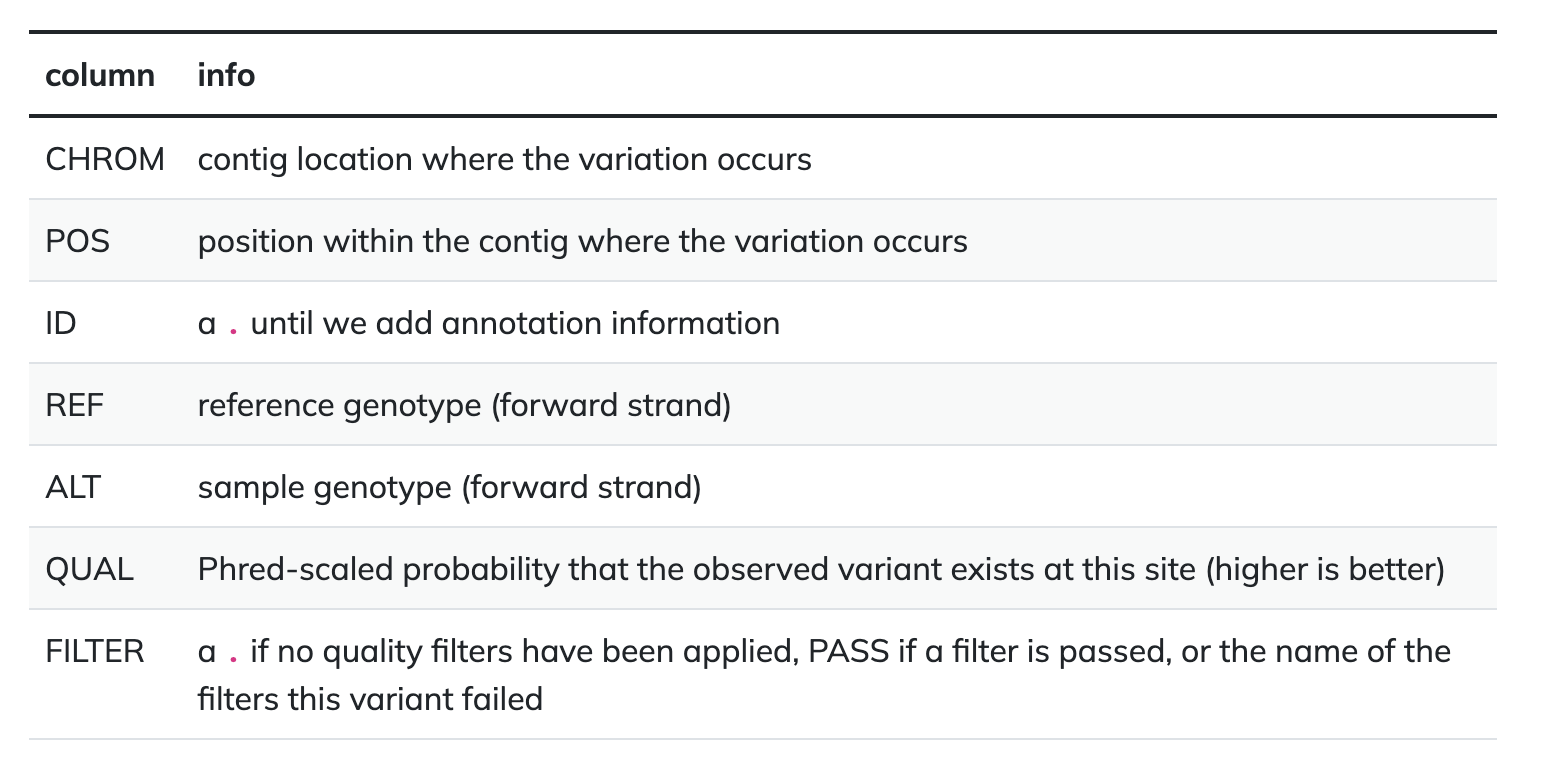
Task: Click the 'sample genotype (forward strand)' description
Action: pyautogui.click(x=449, y=487)
